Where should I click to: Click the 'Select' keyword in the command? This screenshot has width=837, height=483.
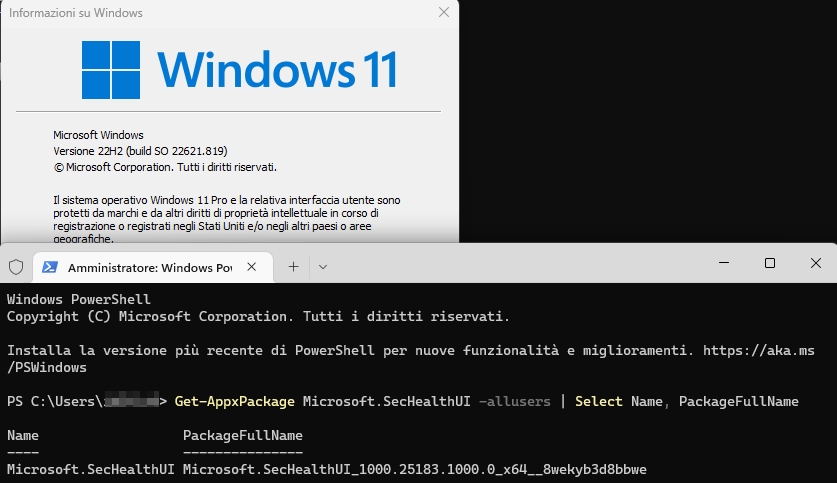[598, 401]
